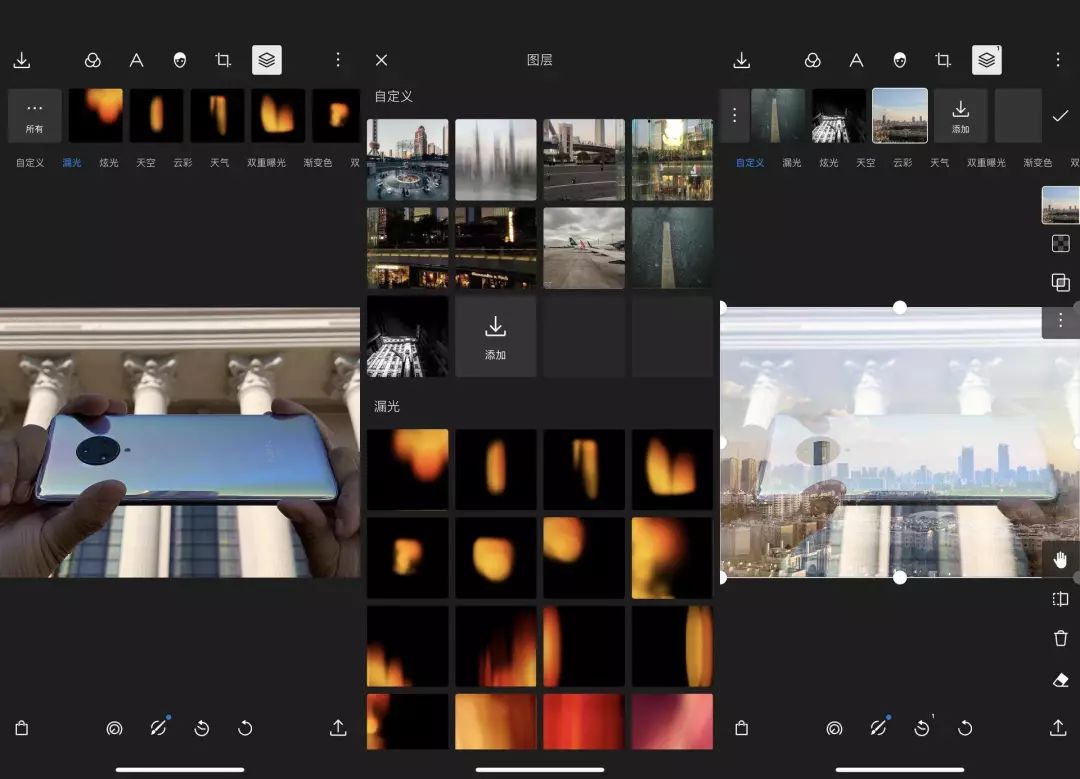1080x779 pixels.
Task: Close the 图层 layers panel
Action: coord(381,60)
